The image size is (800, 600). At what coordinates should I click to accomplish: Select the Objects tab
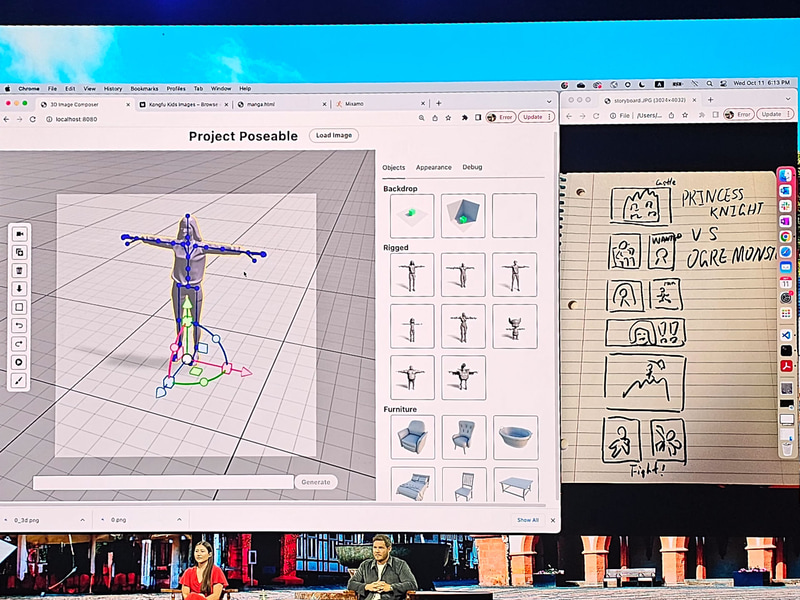click(x=394, y=167)
